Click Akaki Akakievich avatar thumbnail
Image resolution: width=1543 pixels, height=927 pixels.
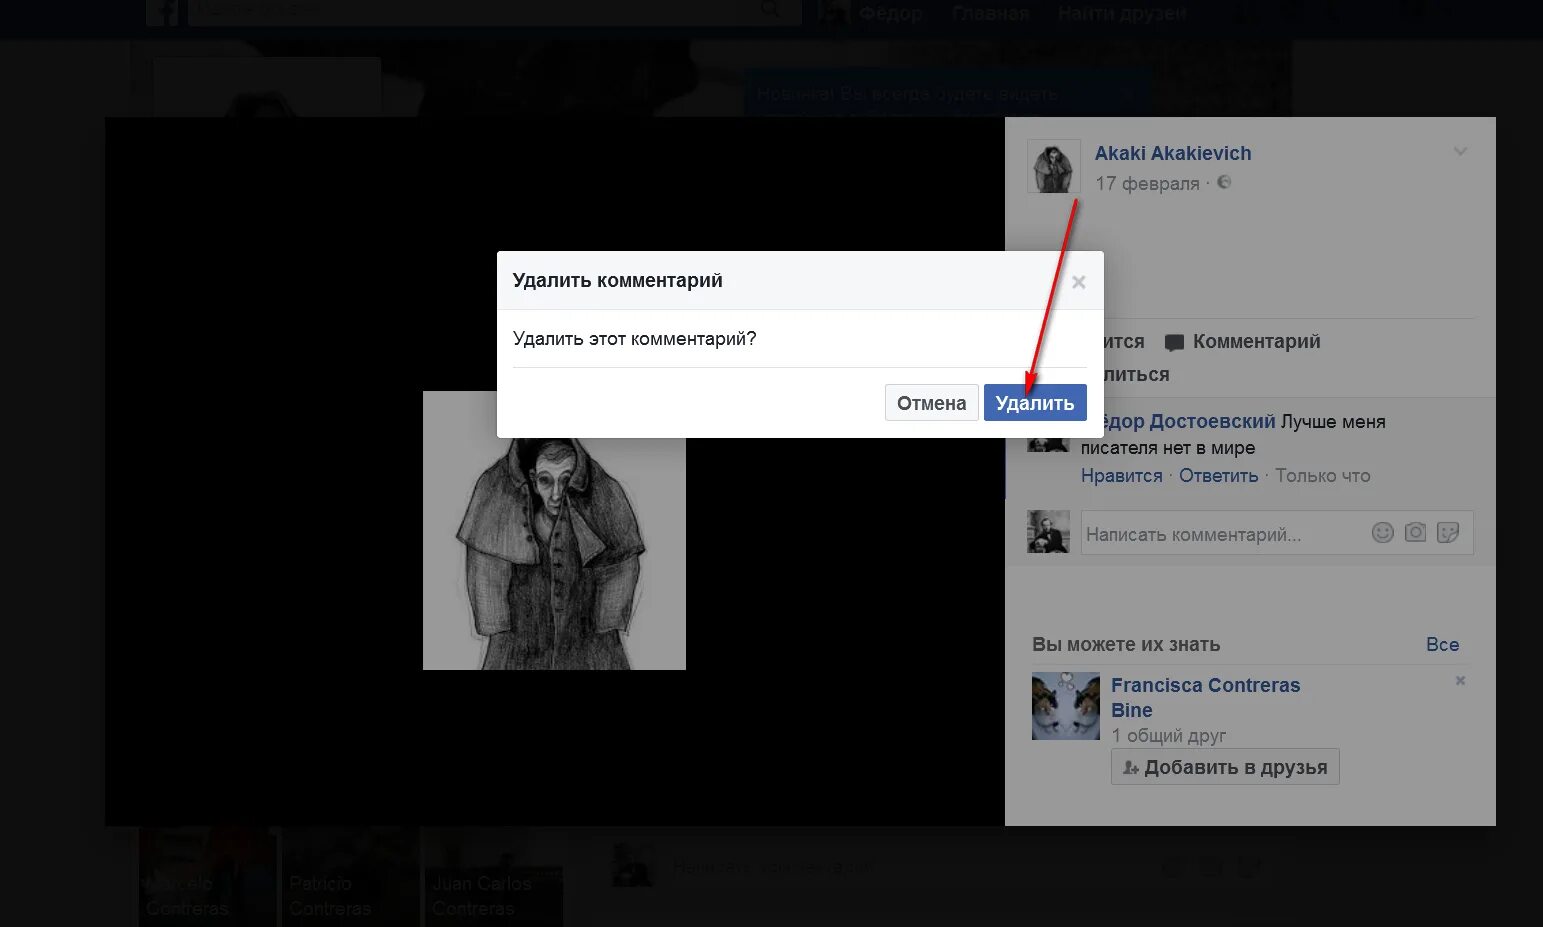(1054, 166)
